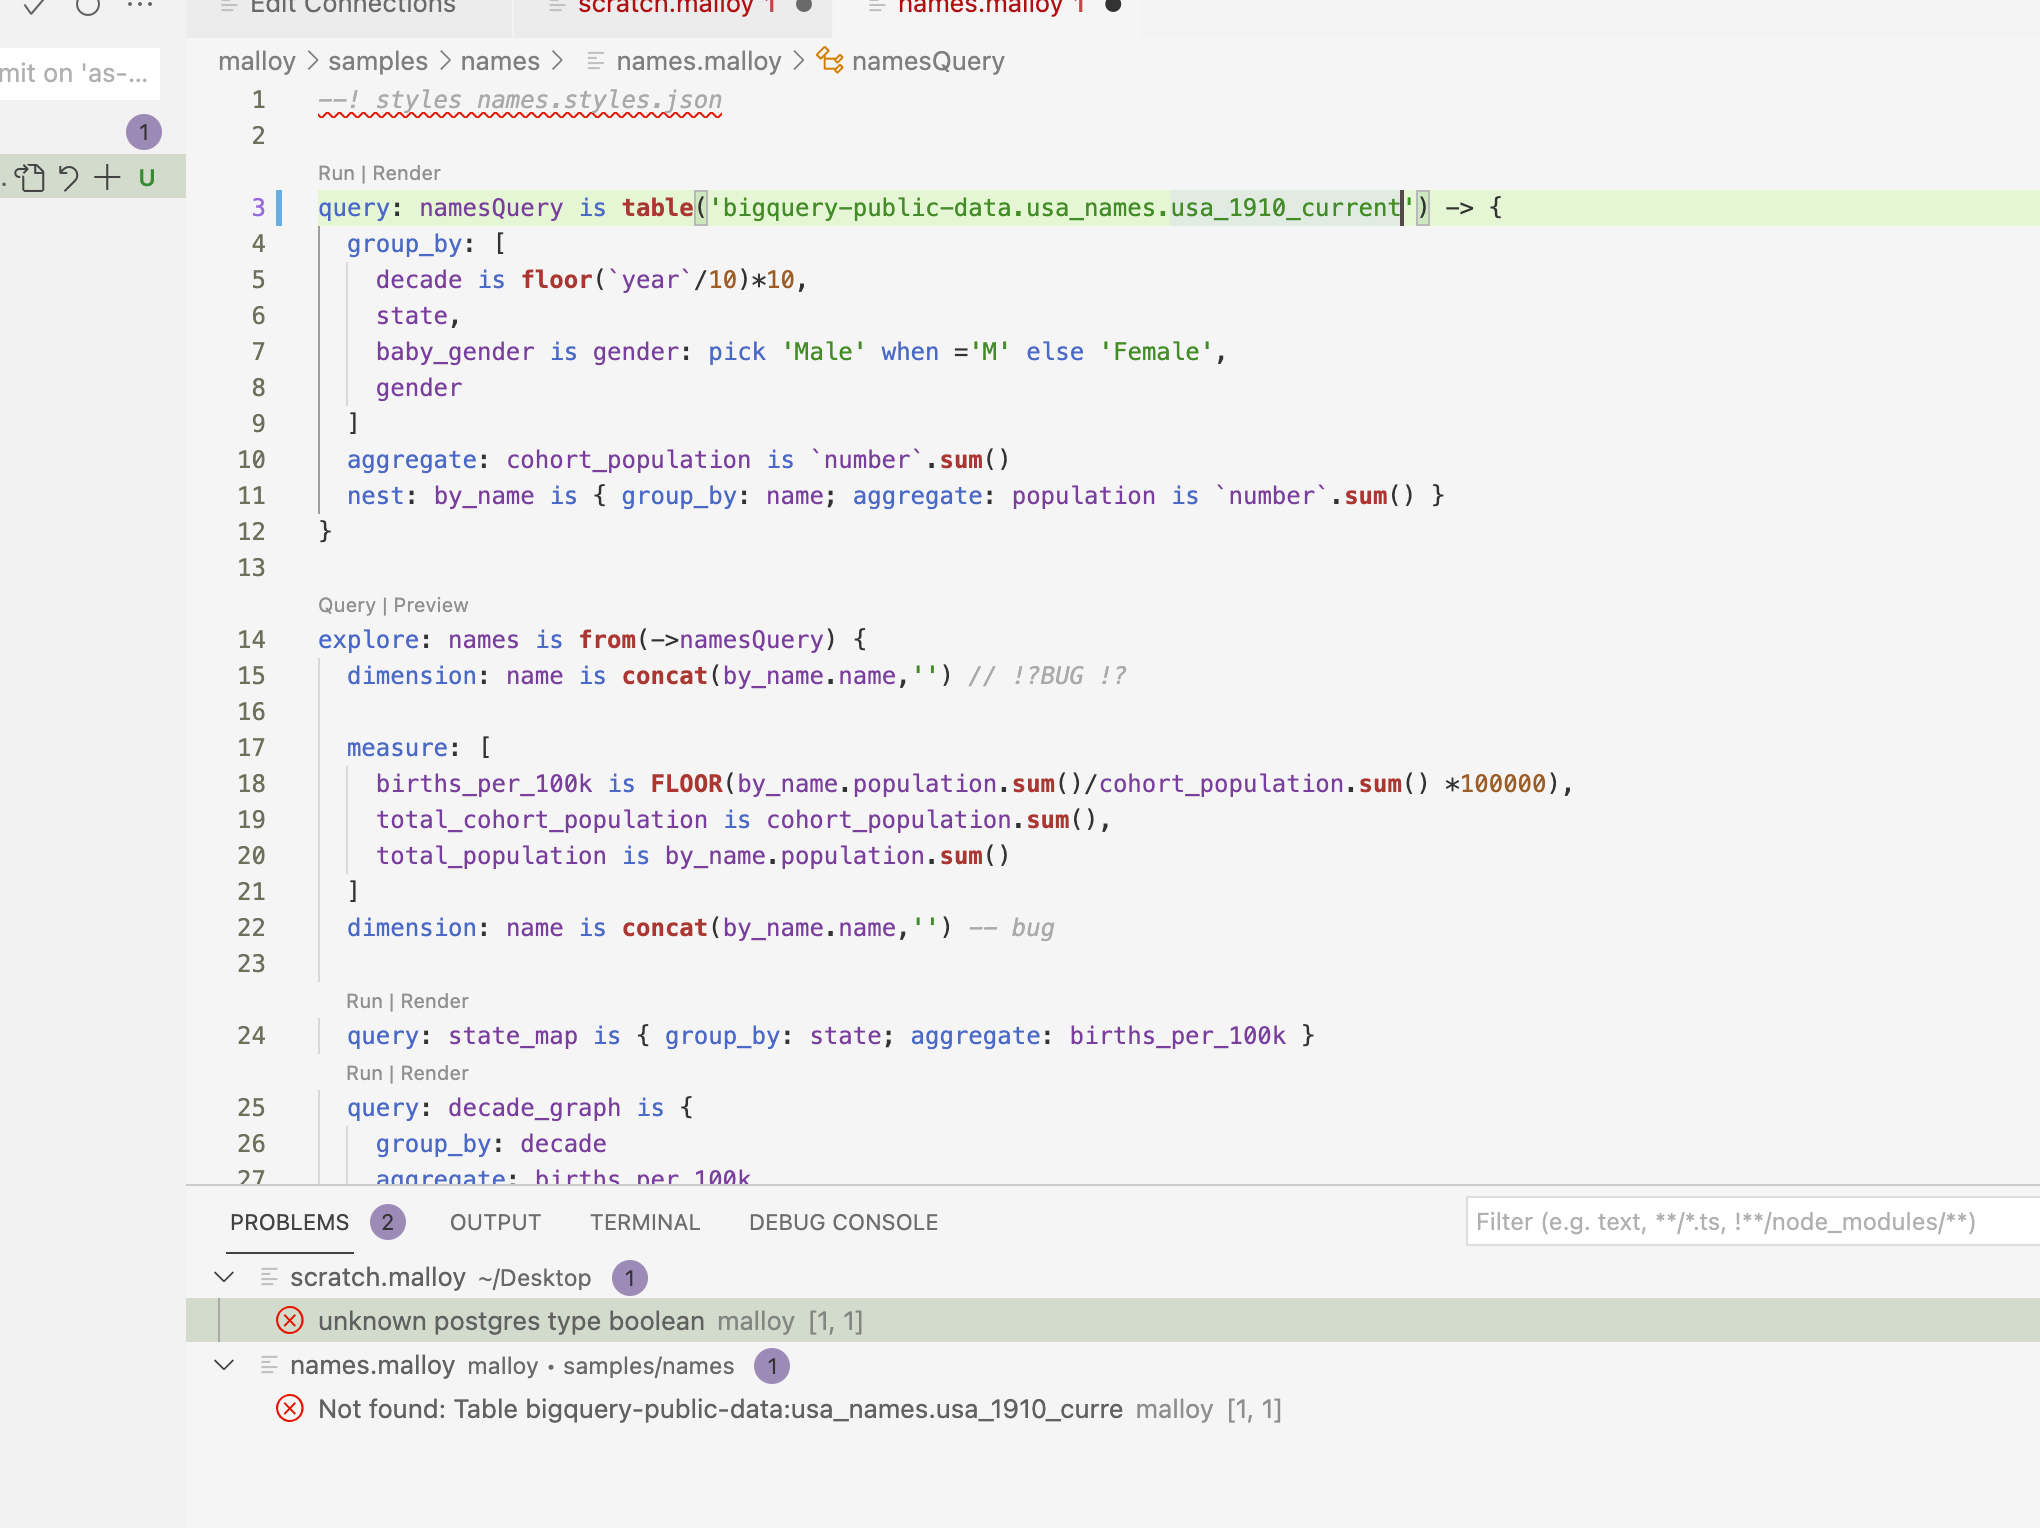Click the 'U' untracked file badge
Image resolution: width=2040 pixels, height=1528 pixels.
(147, 178)
